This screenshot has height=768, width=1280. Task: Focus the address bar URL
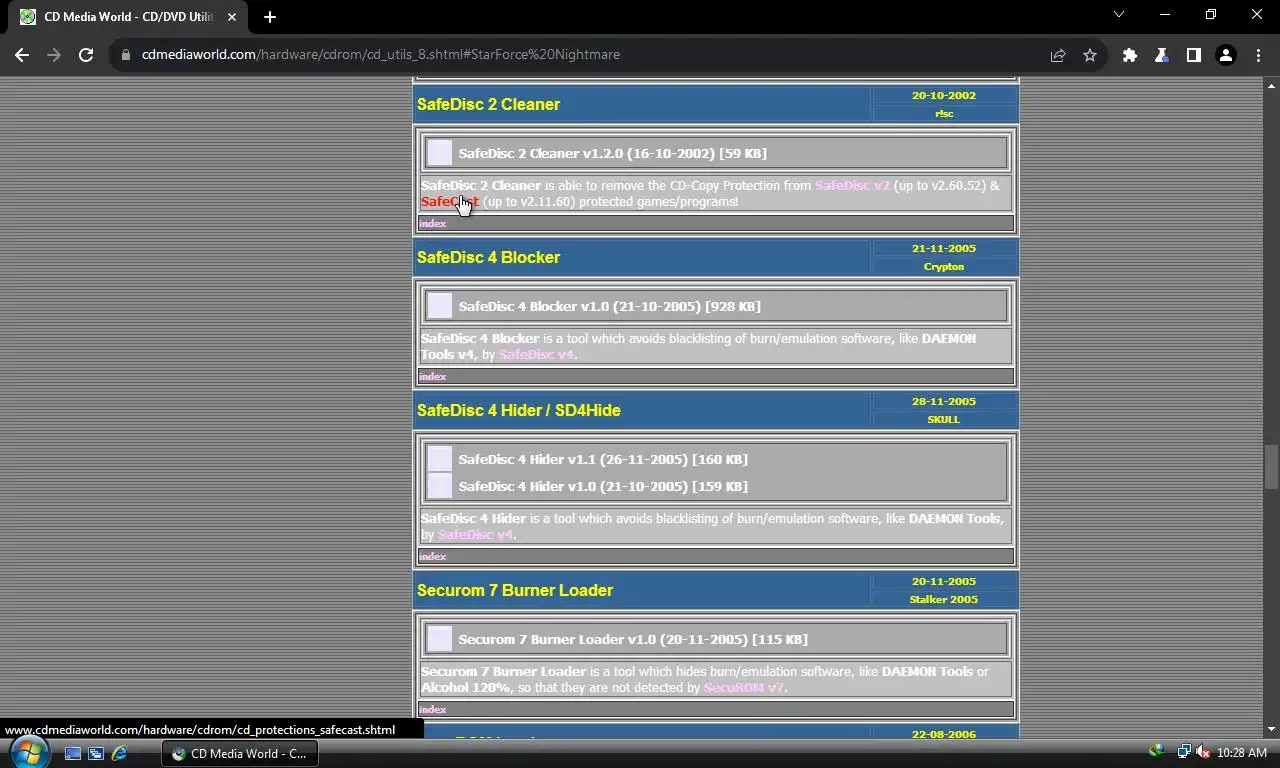coord(380,55)
